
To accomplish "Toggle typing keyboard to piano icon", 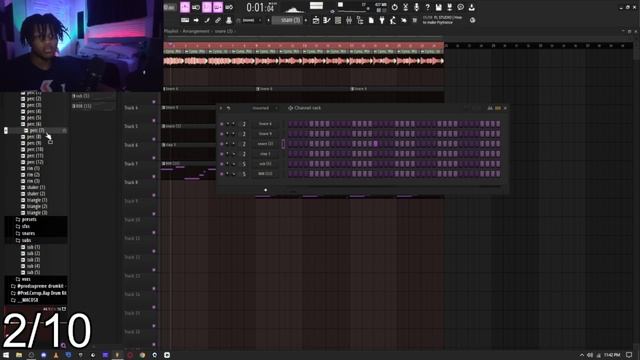I will 185,20.
